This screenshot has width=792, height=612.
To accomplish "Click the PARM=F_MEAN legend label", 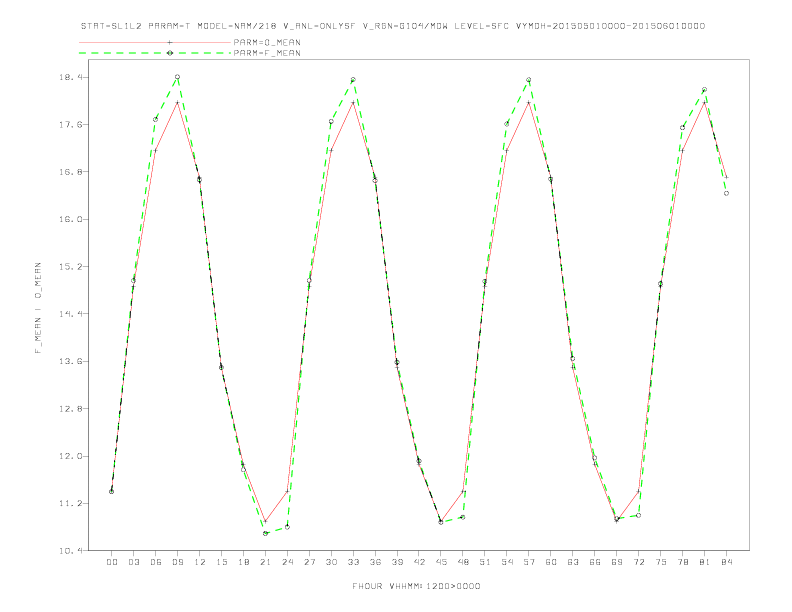I will click(267, 53).
